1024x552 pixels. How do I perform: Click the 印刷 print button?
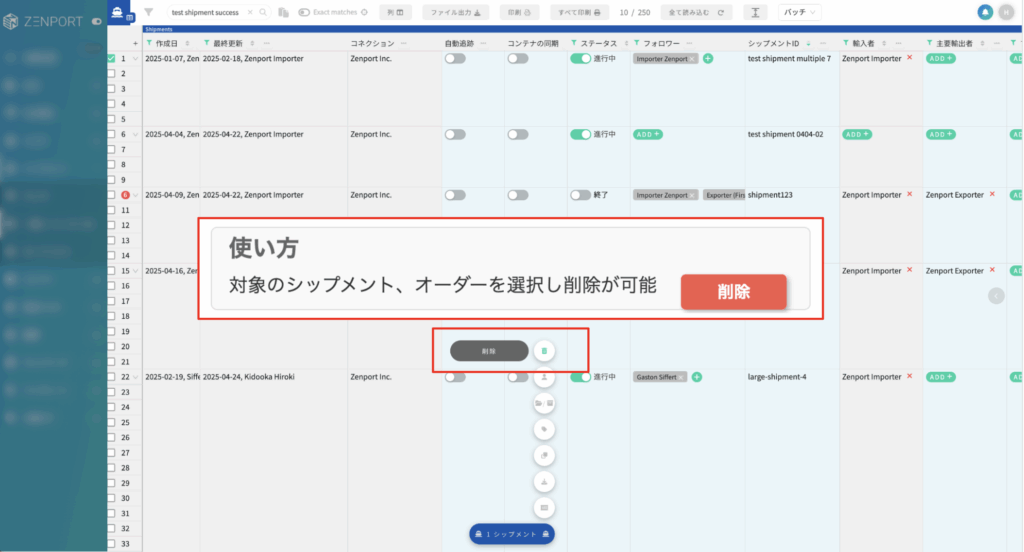pos(519,12)
